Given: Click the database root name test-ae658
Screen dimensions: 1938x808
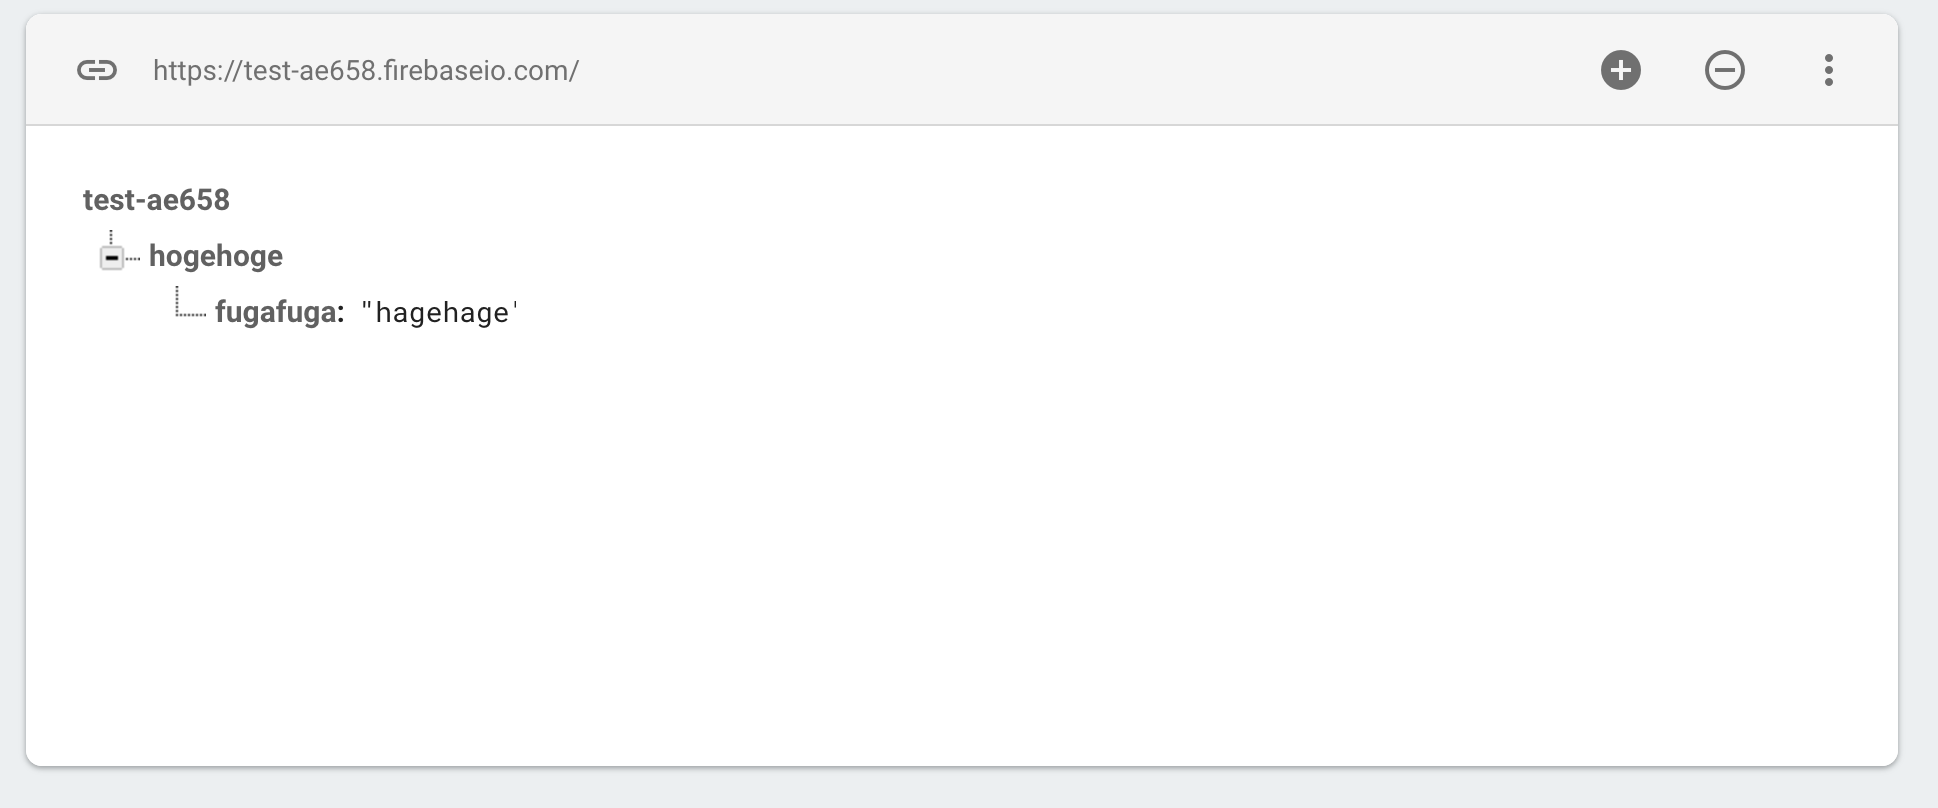Looking at the screenshot, I should click(x=156, y=200).
